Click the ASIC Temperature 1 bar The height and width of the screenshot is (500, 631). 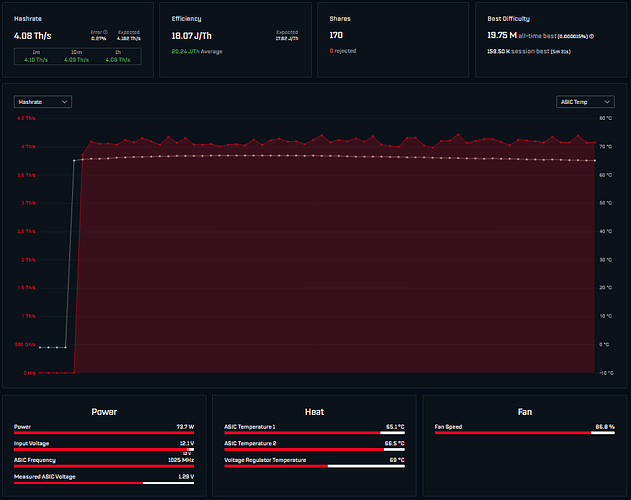[314, 433]
